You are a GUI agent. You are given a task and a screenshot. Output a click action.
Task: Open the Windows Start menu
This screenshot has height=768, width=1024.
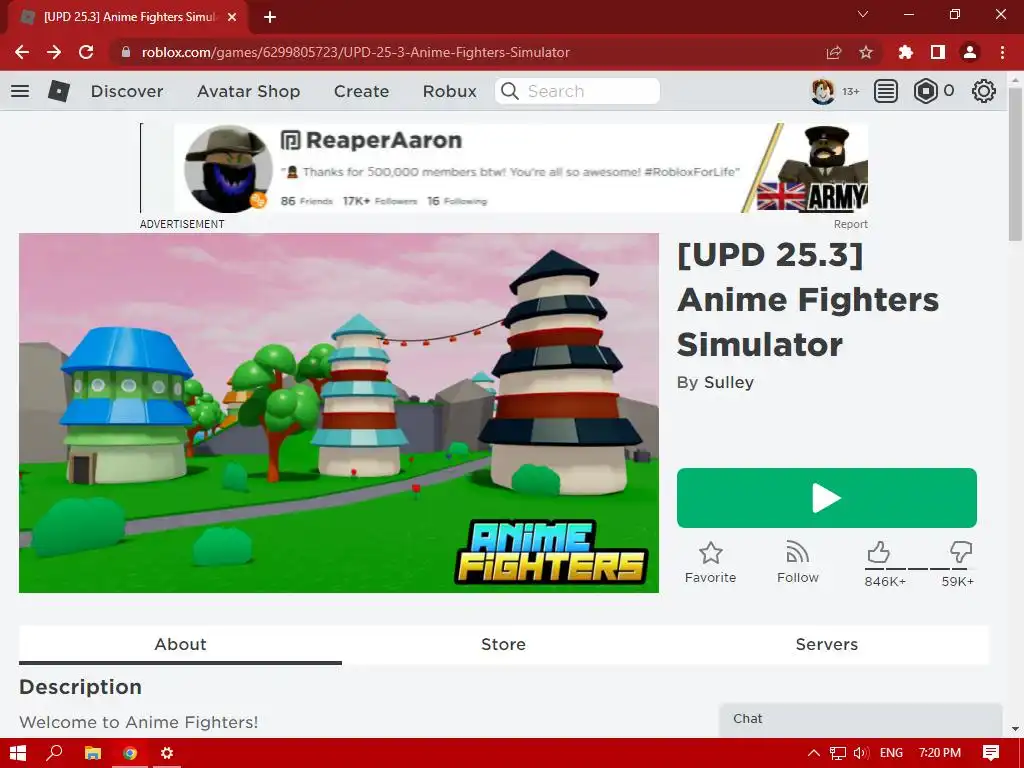18,753
